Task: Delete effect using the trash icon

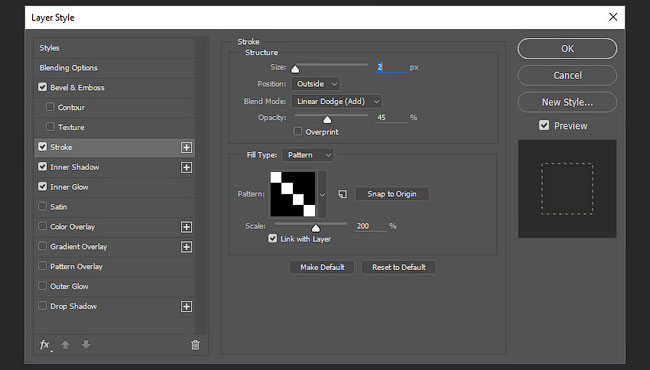Action: click(195, 345)
